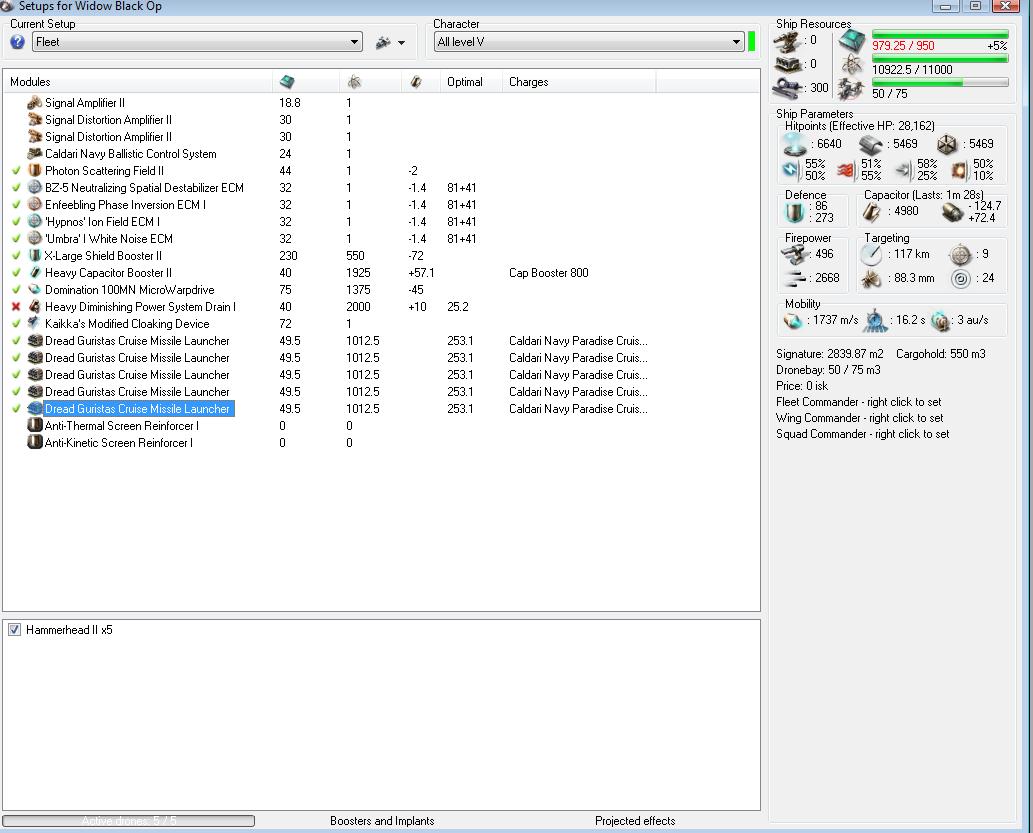Click the CPU usage icon in Ship Resources
Screen dimensions: 1033x833
tap(853, 40)
